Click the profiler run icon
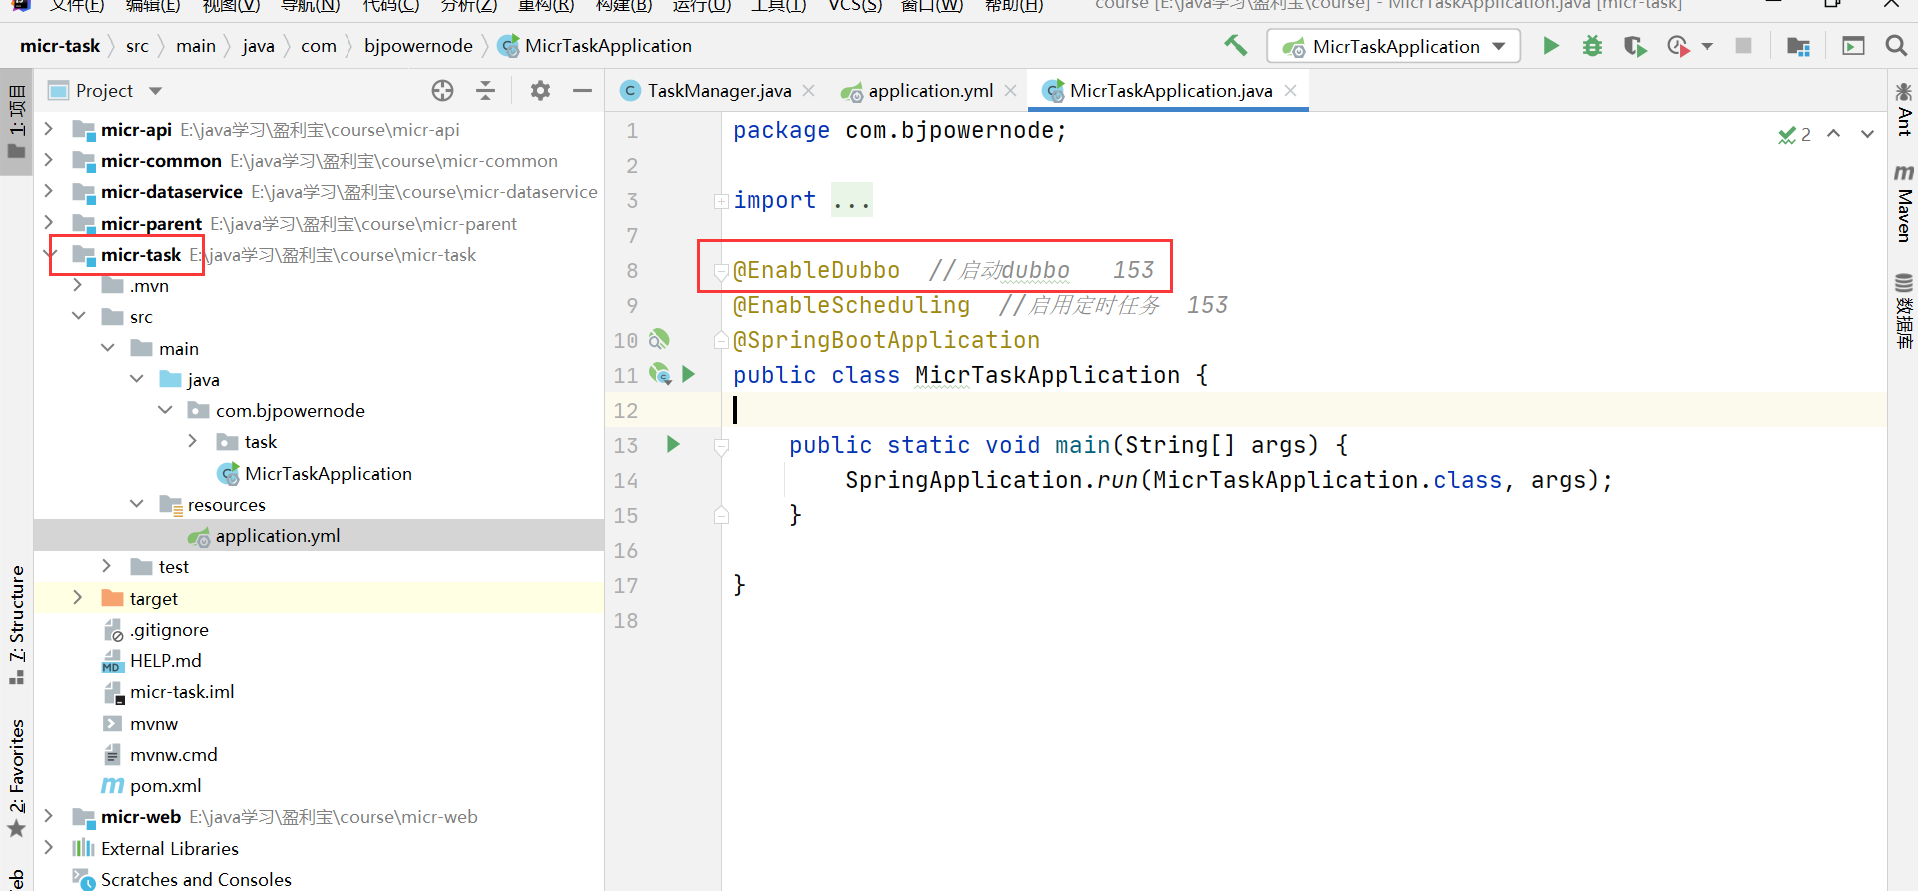1918x891 pixels. [x=1678, y=46]
